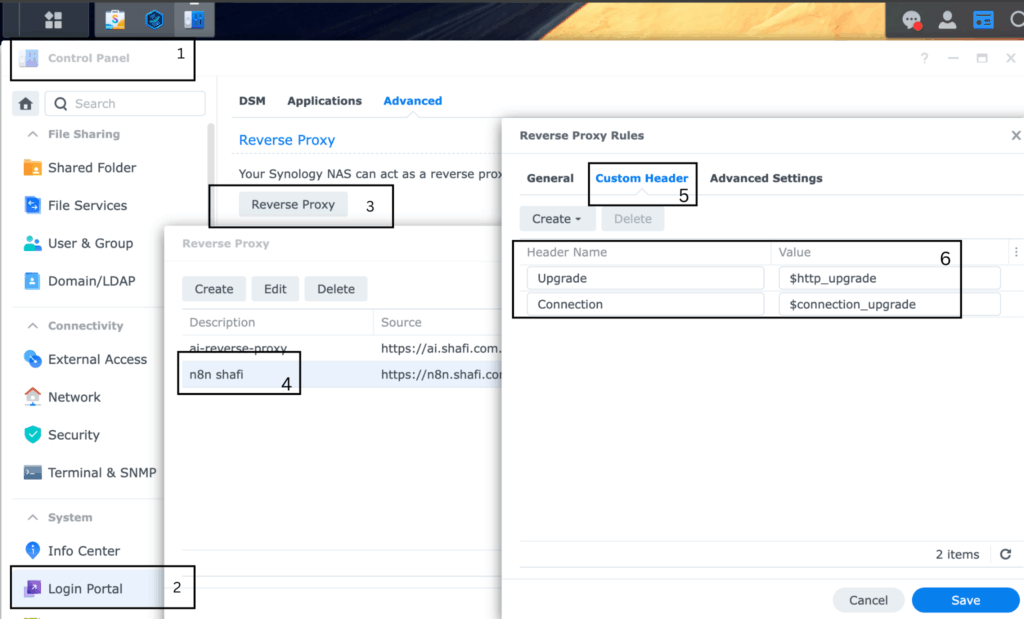
Task: Collapse the File Sharing section
Action: point(32,134)
